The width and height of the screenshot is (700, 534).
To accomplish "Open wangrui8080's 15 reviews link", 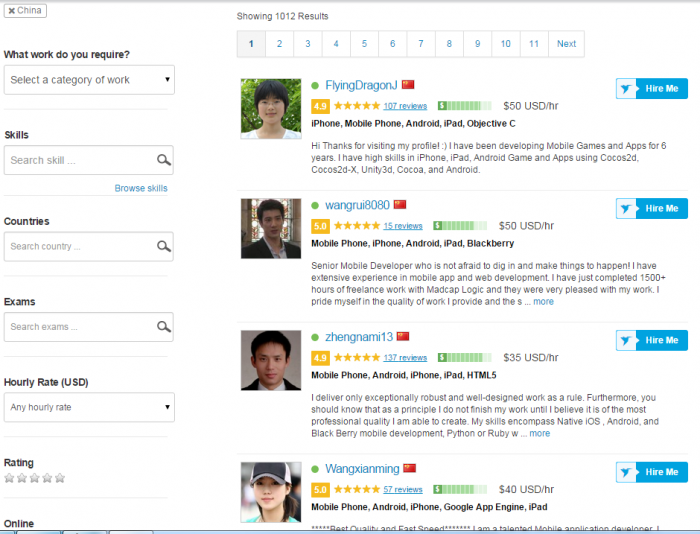I will click(403, 226).
